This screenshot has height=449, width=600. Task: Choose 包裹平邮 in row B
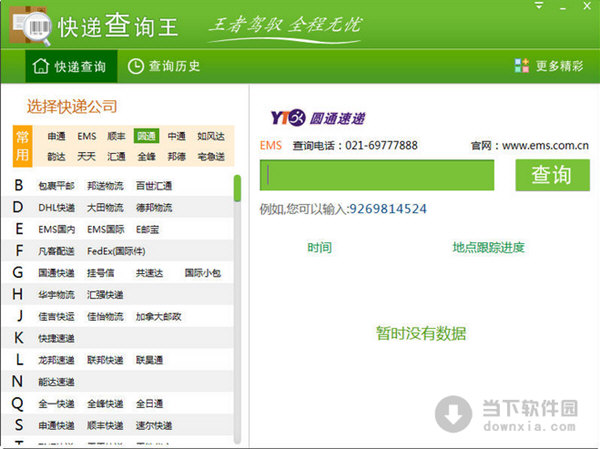click(x=56, y=186)
